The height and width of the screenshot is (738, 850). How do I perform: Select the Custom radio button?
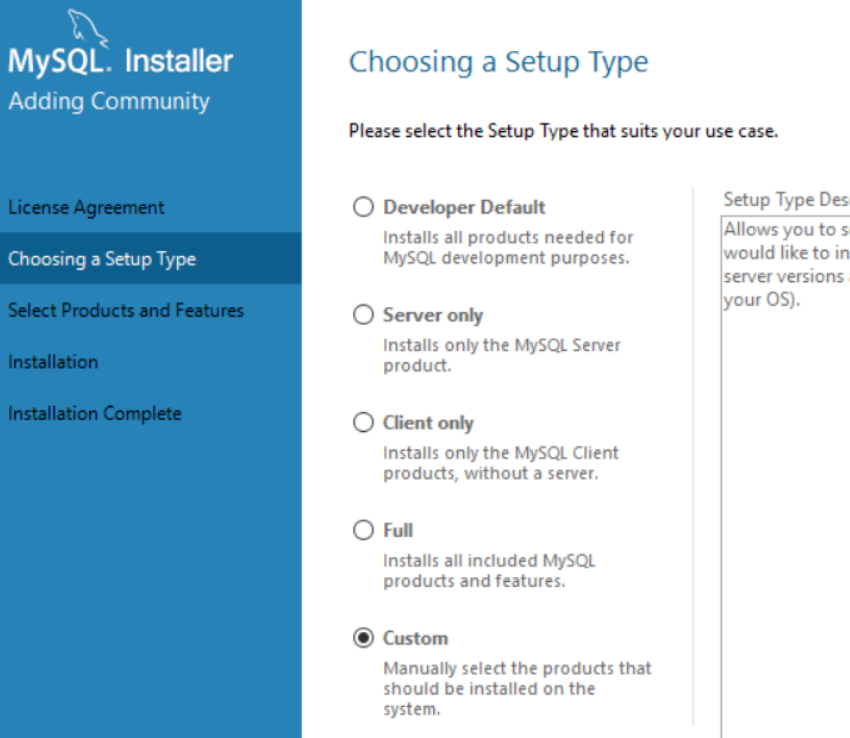pos(363,637)
